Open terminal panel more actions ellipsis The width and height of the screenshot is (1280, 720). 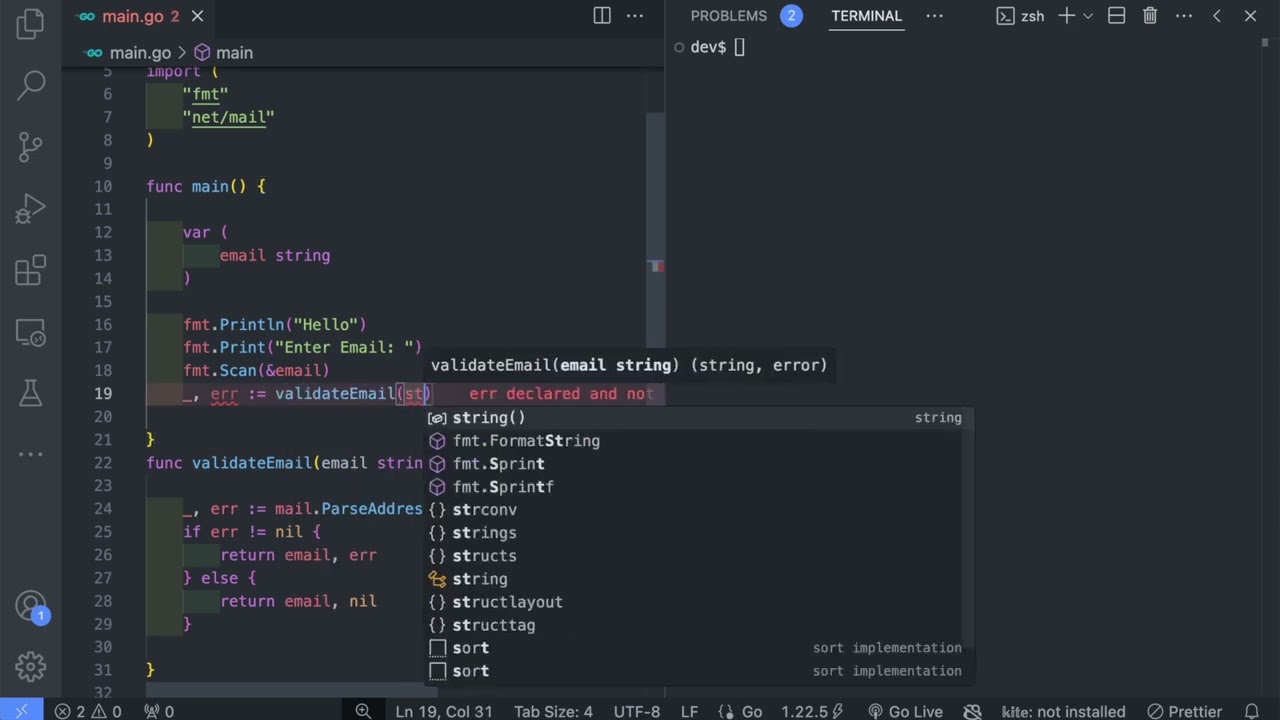point(1183,16)
